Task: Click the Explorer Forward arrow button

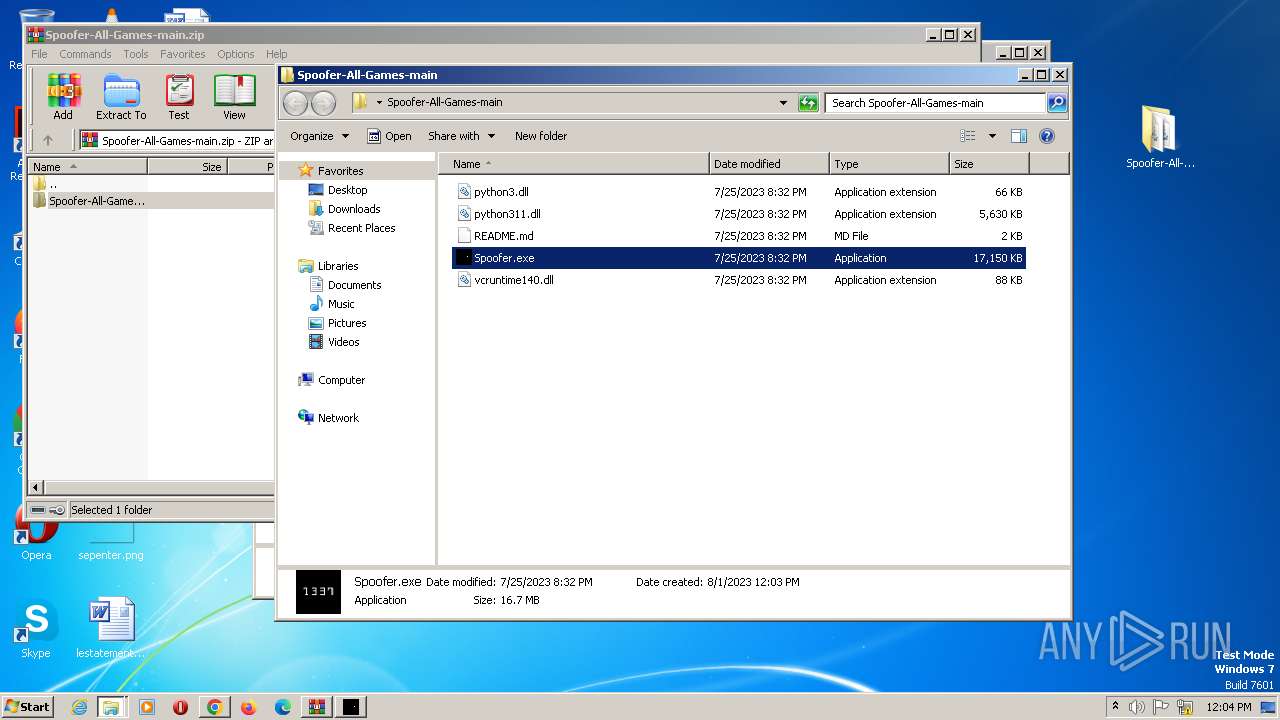Action: click(323, 102)
